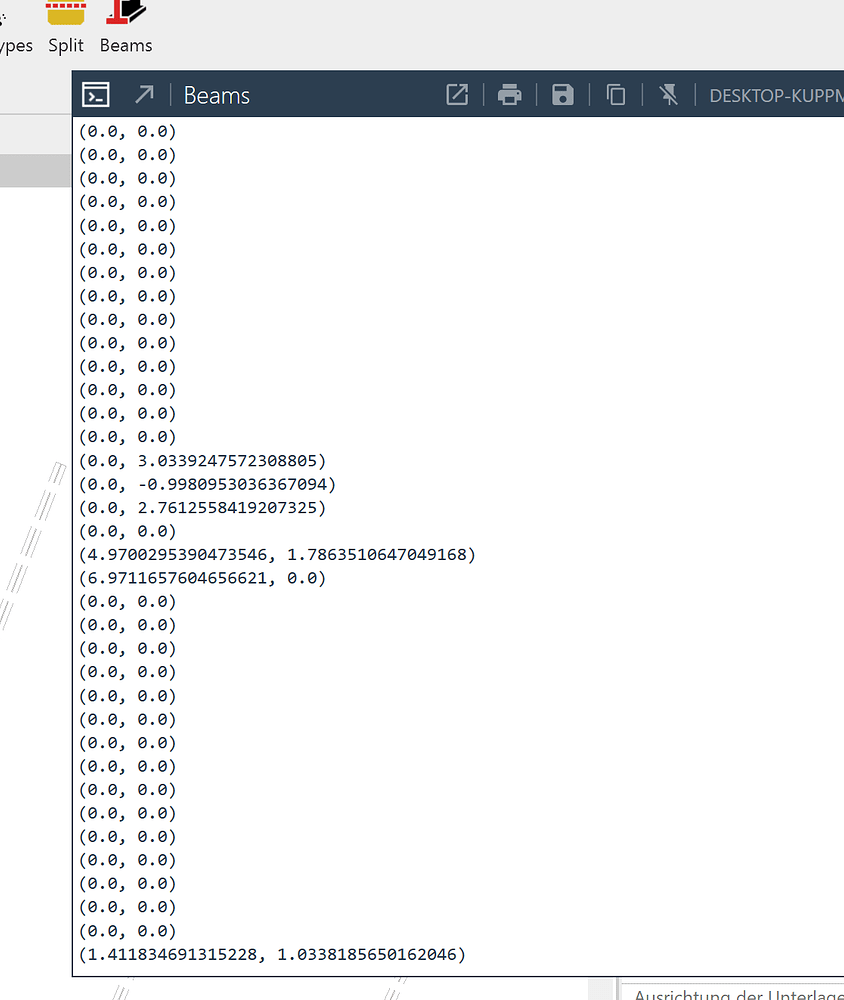Click the output line with 6.9711657604656621
The image size is (844, 1000).
click(202, 578)
